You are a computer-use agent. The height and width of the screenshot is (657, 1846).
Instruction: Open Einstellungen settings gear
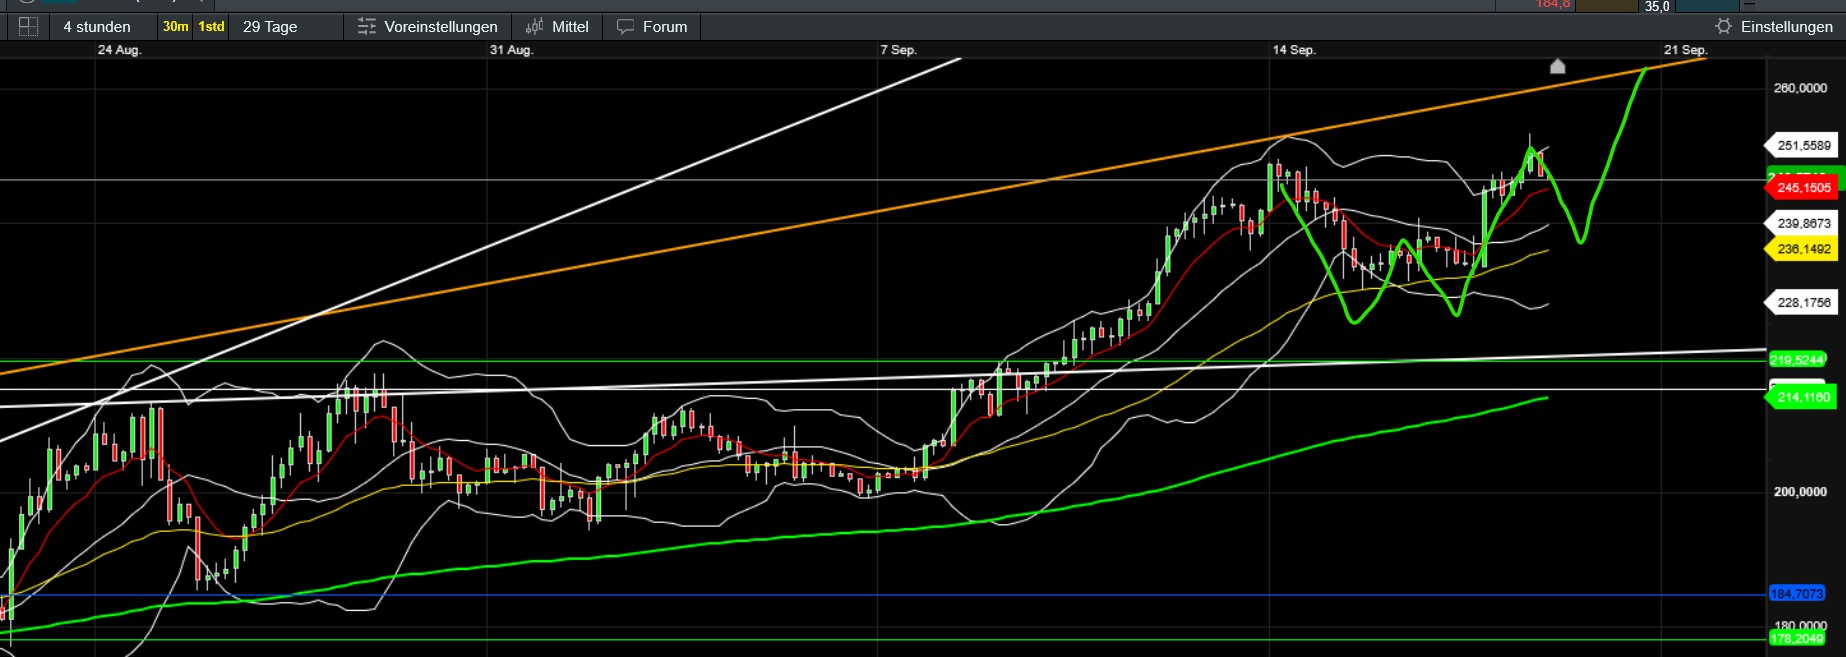[1774, 27]
